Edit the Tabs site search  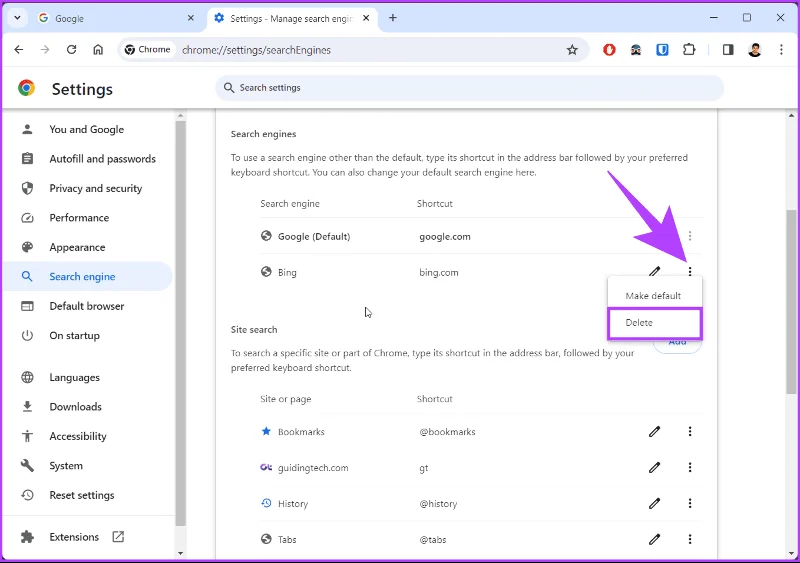pos(655,540)
